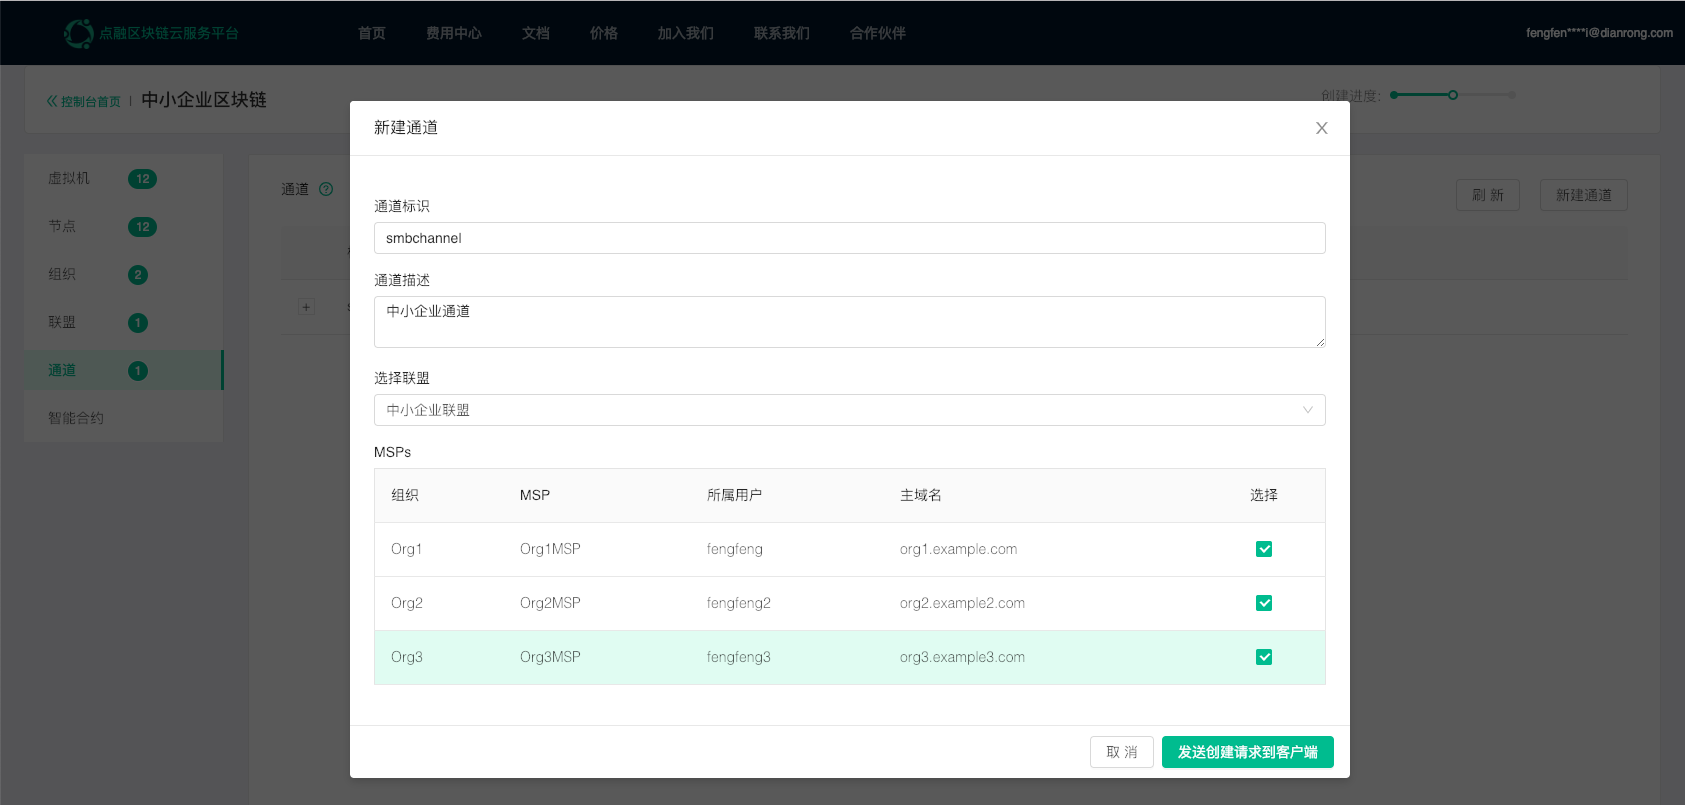Click the account email fengfen****l@dianrong.com

(x=1599, y=33)
